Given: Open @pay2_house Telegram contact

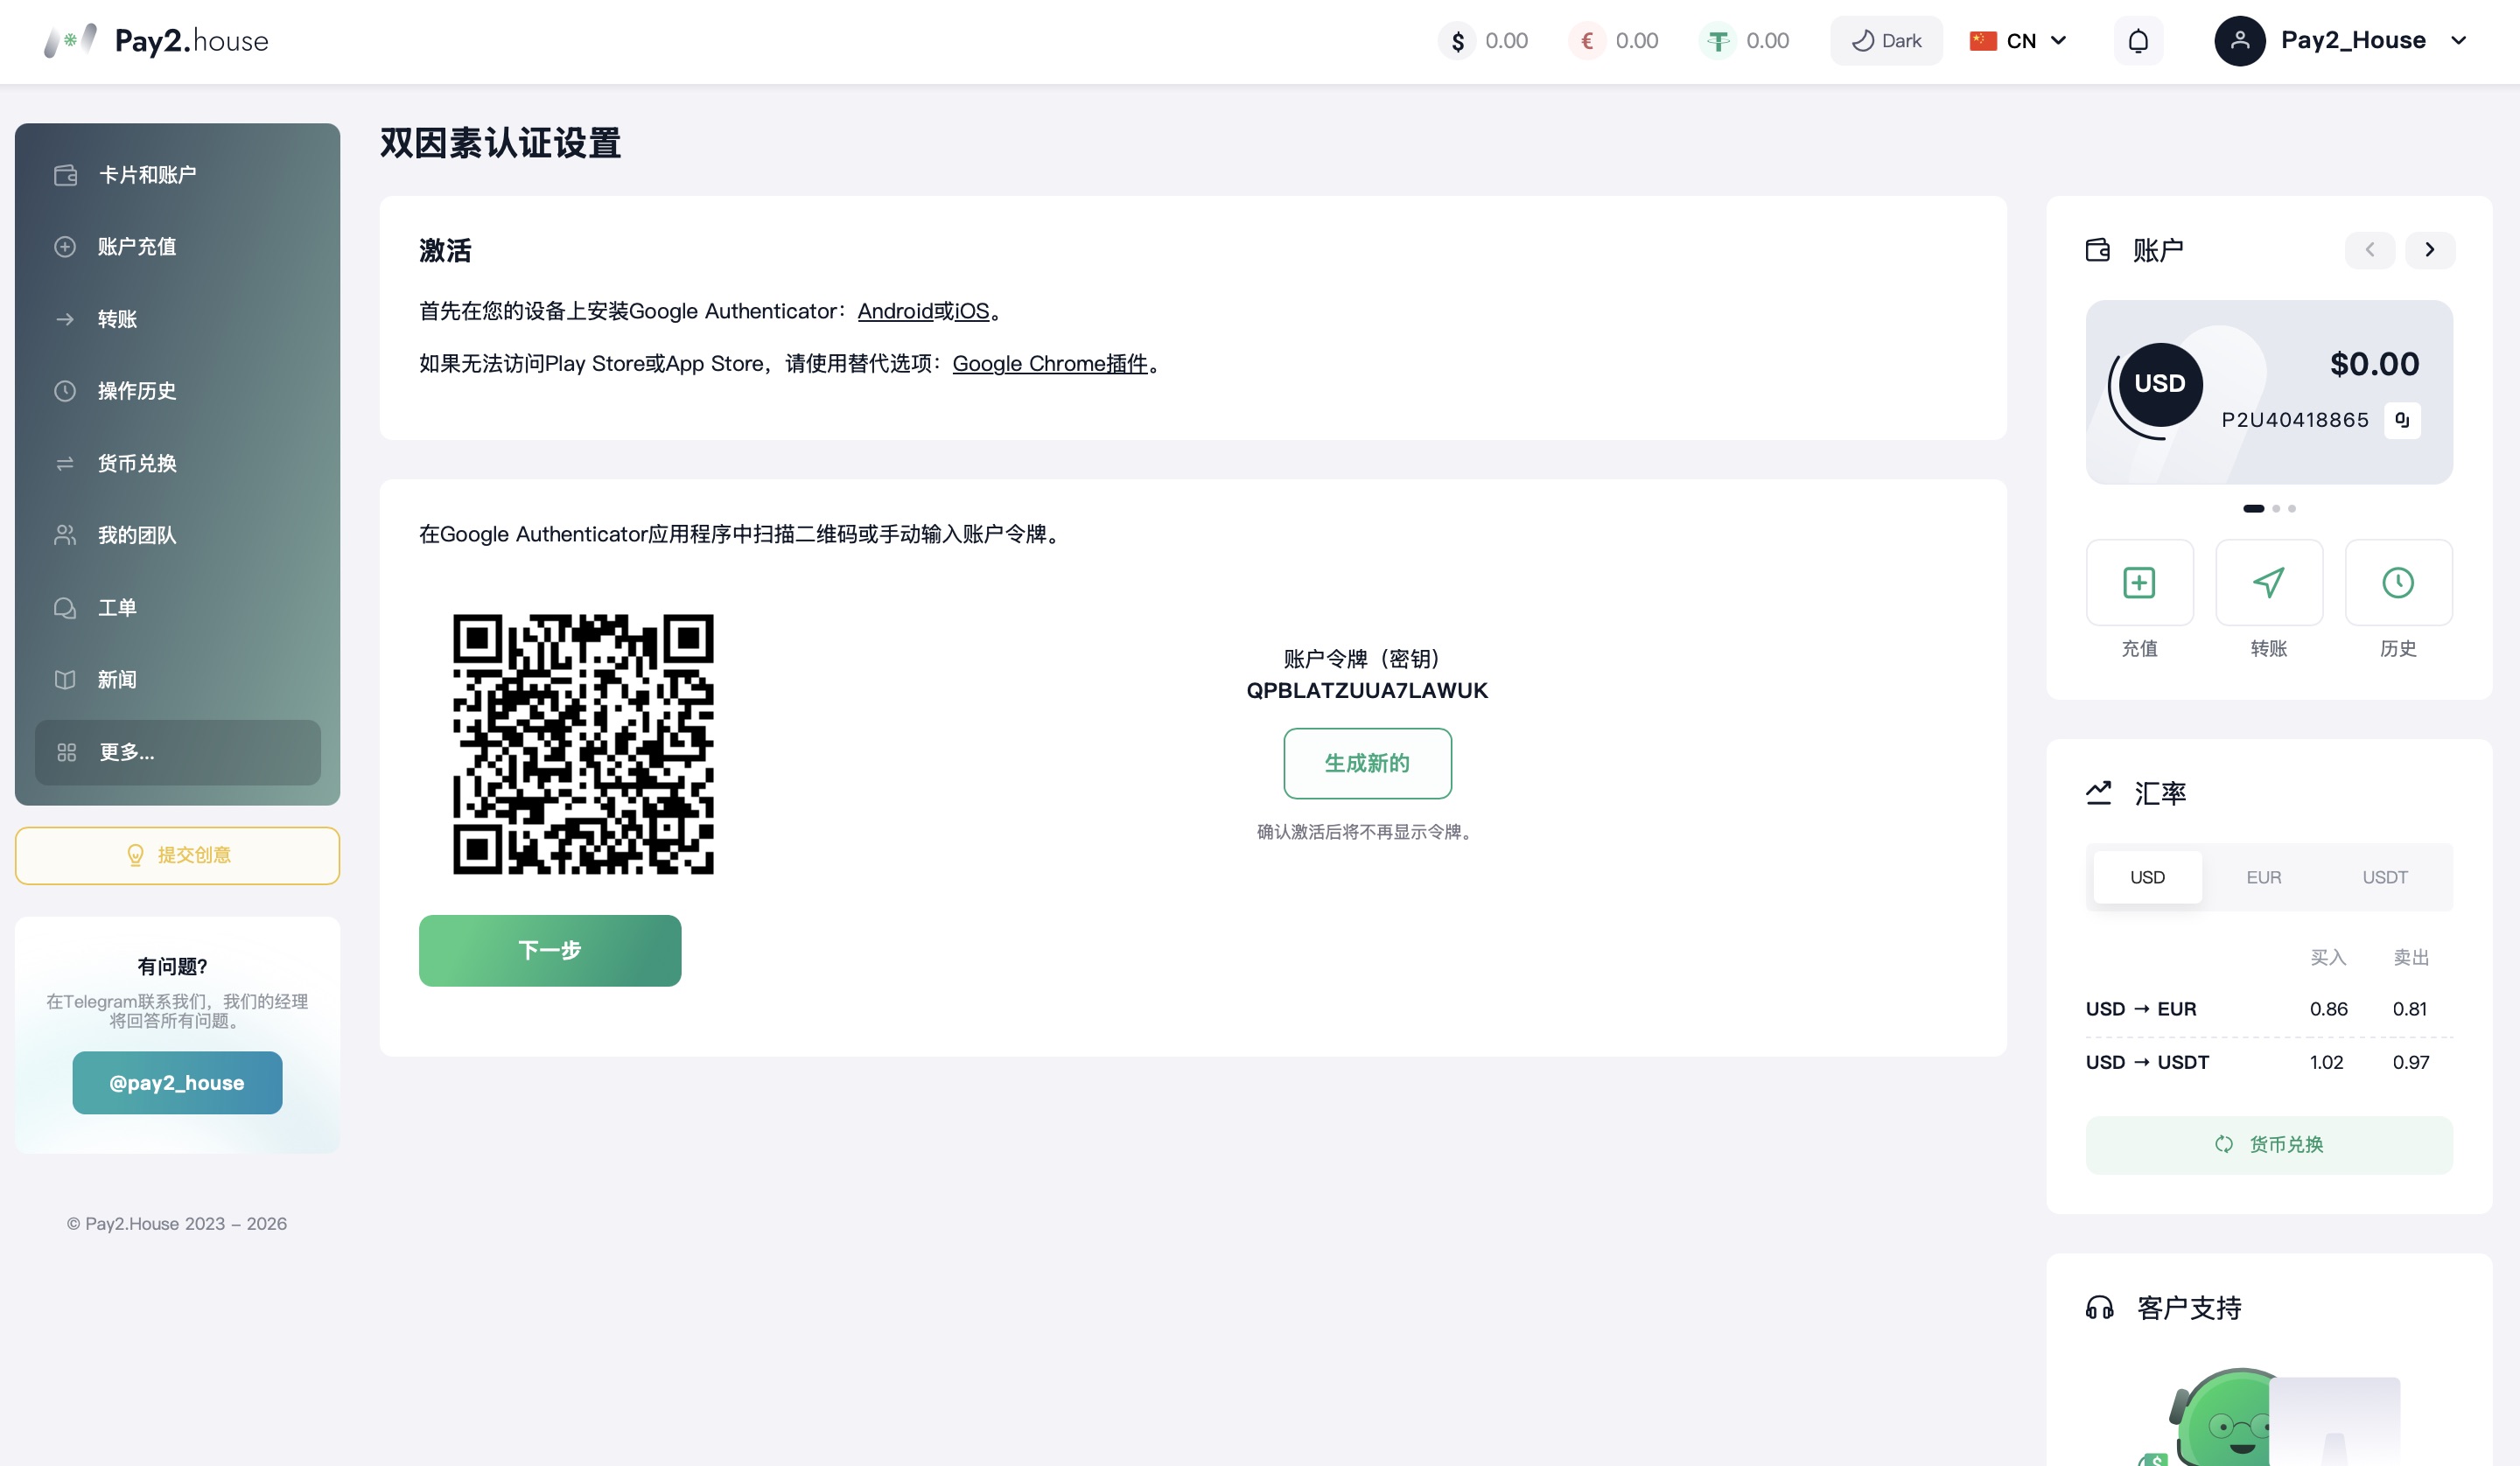Looking at the screenshot, I should click(177, 1083).
